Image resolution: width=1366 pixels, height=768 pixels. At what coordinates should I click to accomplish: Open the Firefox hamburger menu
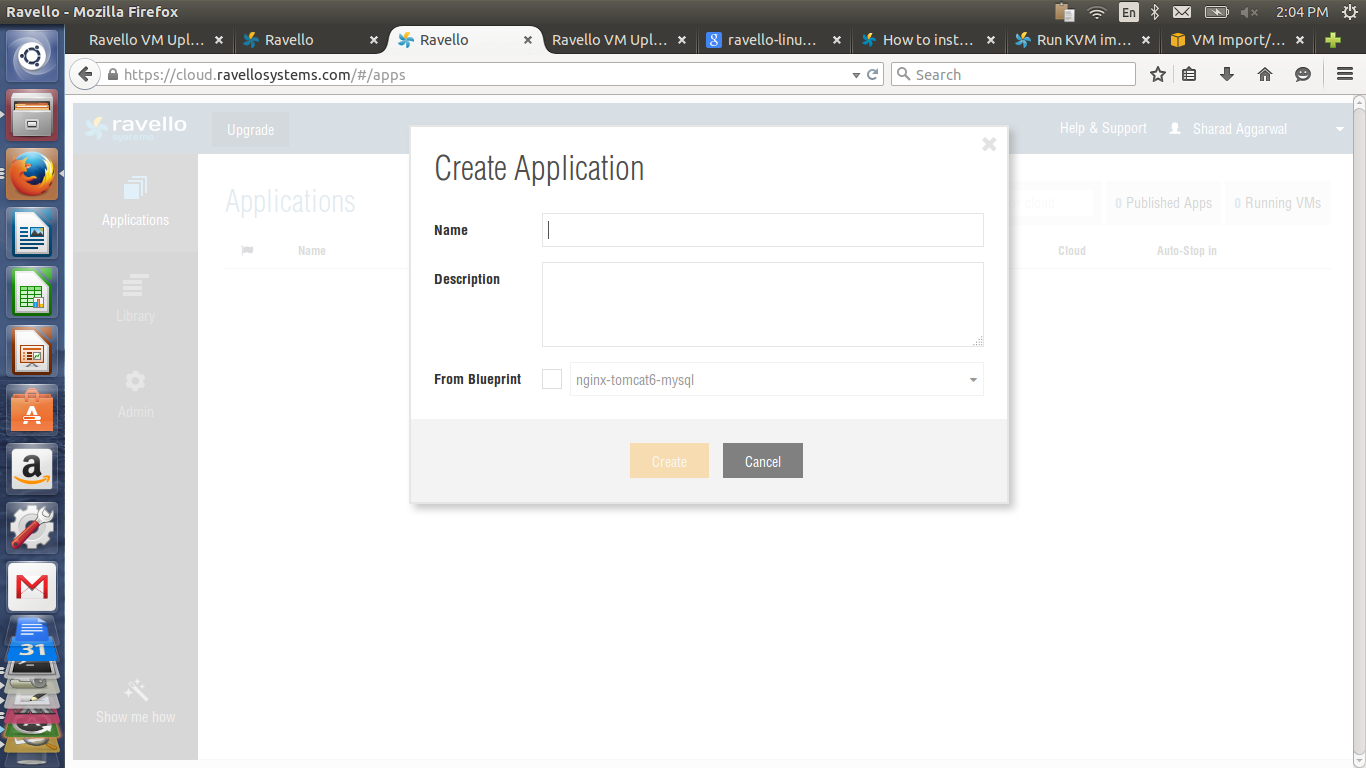[x=1345, y=74]
